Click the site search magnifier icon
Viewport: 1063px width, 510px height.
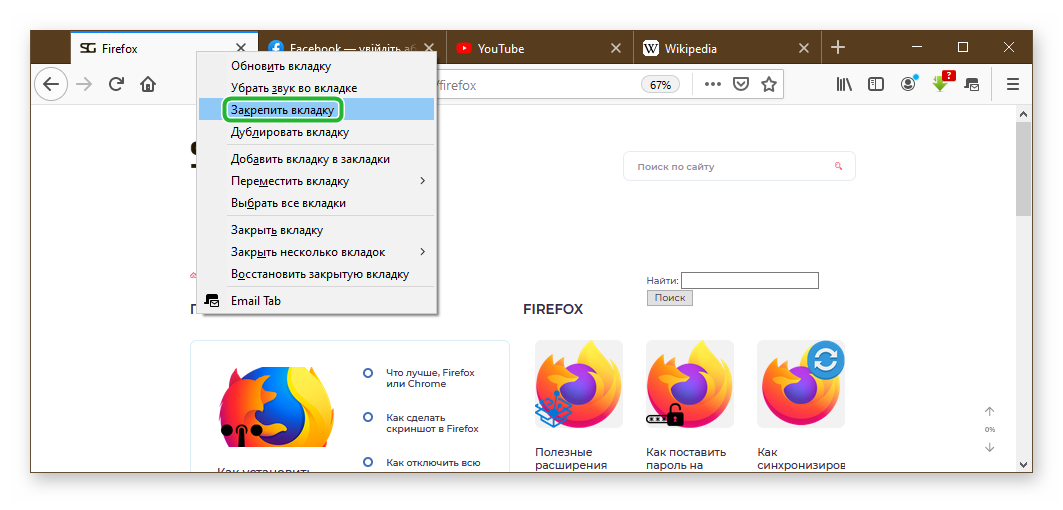[838, 166]
